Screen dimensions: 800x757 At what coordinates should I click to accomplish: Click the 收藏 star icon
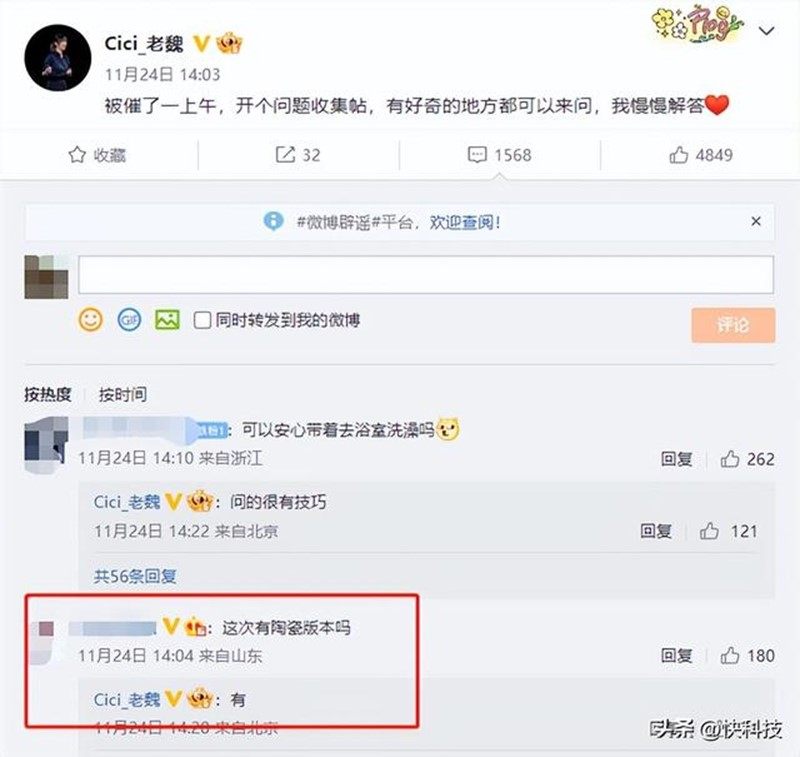coord(77,155)
